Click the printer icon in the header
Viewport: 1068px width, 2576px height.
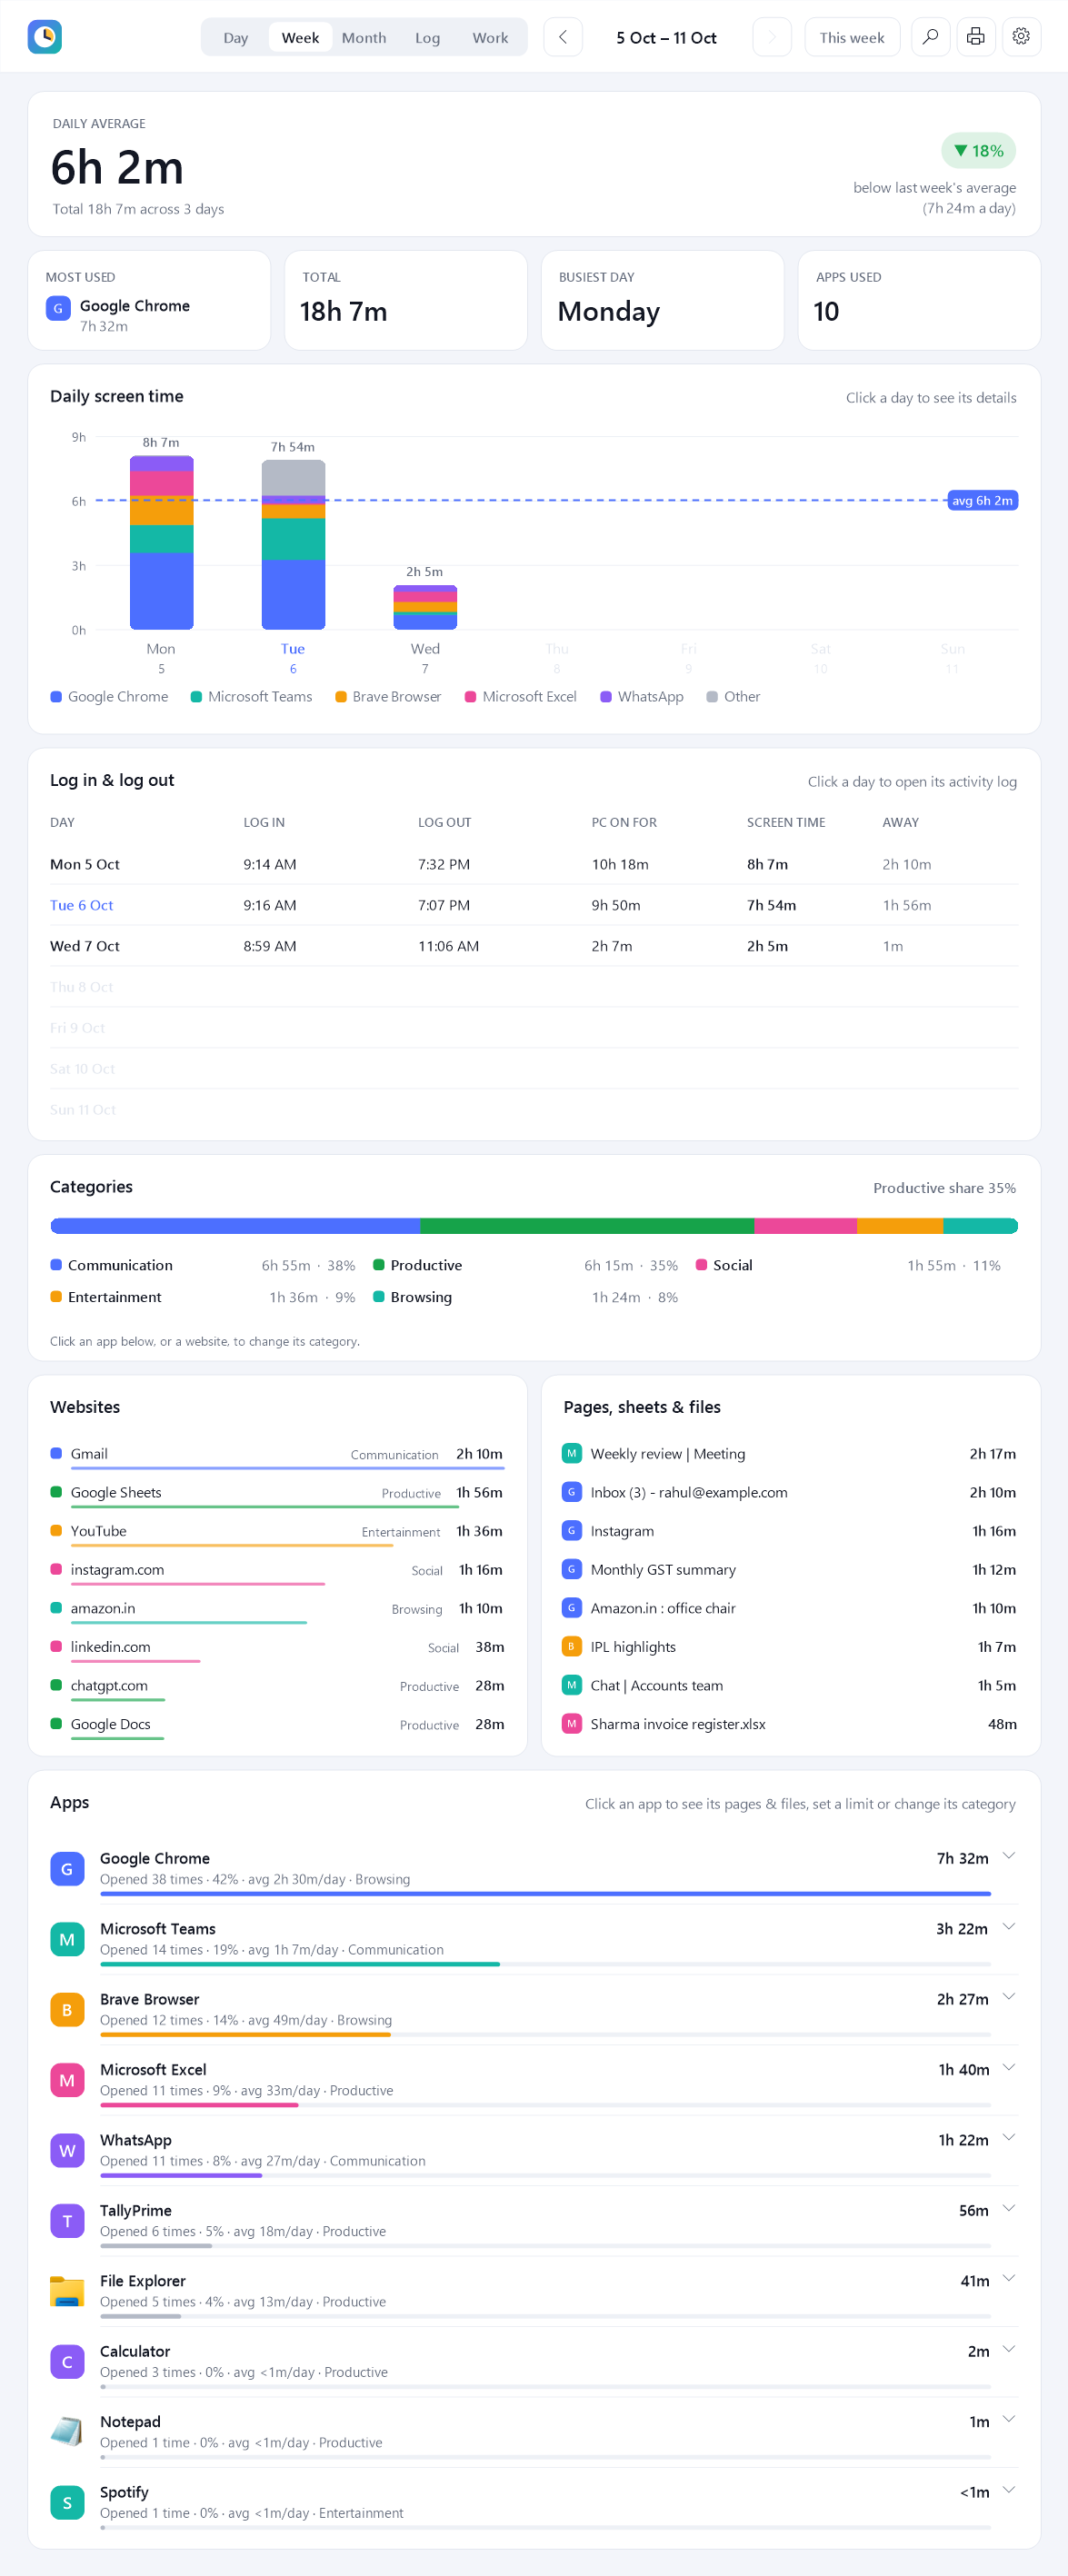click(x=976, y=37)
